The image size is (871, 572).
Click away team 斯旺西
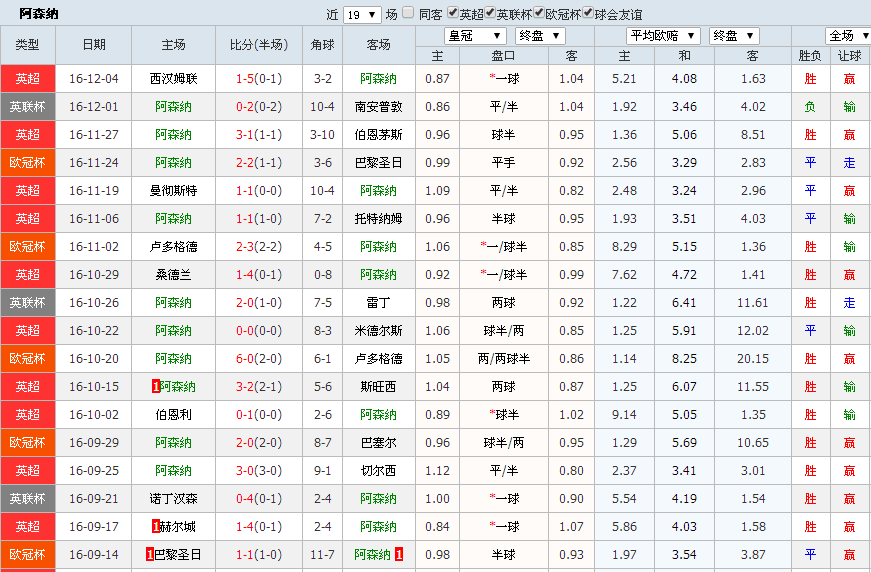click(379, 387)
